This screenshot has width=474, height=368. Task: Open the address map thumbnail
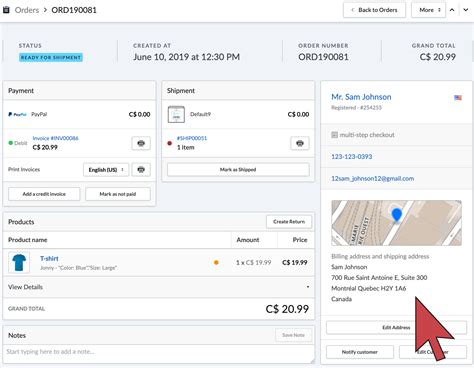tap(396, 223)
